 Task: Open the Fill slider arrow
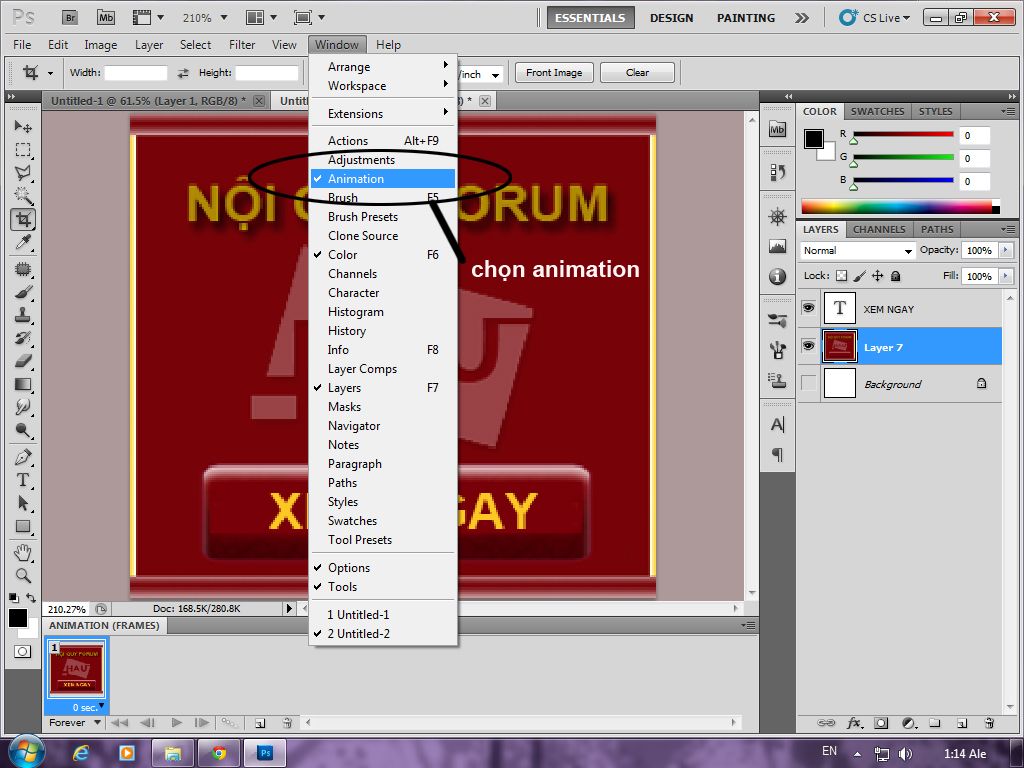[1006, 276]
